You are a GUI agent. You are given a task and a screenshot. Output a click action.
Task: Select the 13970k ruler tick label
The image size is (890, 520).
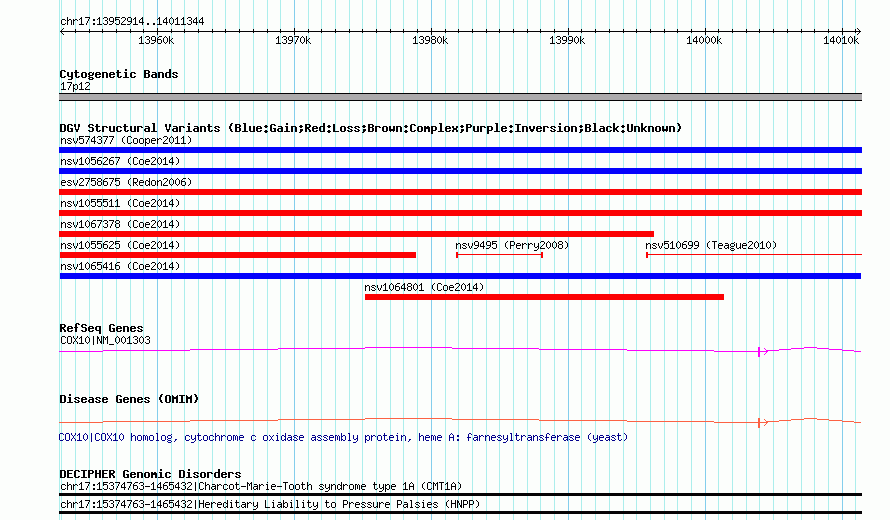tap(293, 41)
